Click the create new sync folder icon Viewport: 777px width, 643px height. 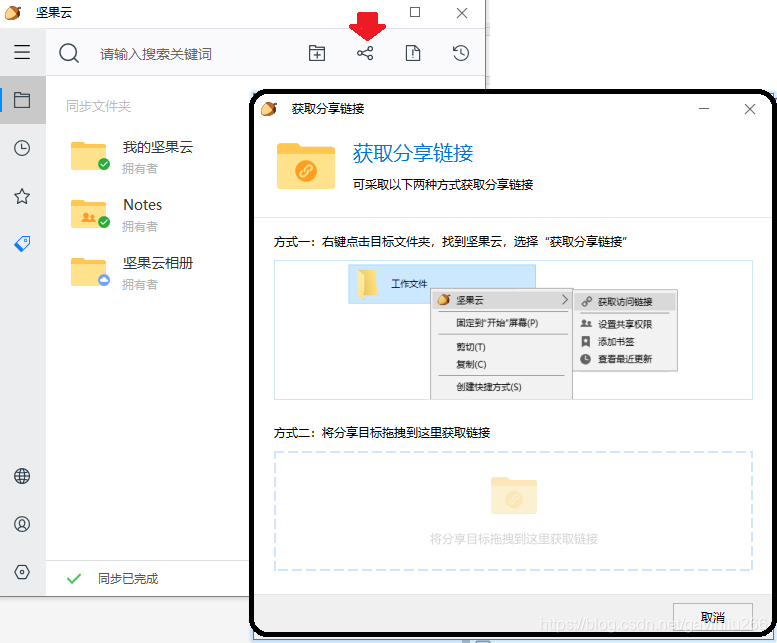[317, 53]
